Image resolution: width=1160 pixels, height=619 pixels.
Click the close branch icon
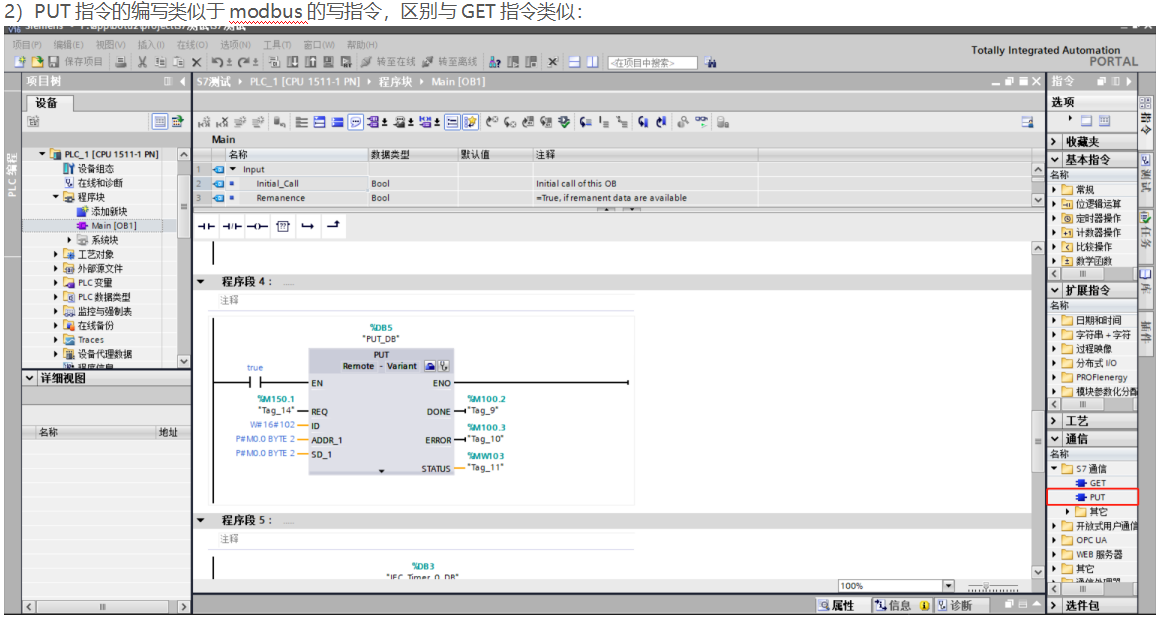[x=332, y=226]
